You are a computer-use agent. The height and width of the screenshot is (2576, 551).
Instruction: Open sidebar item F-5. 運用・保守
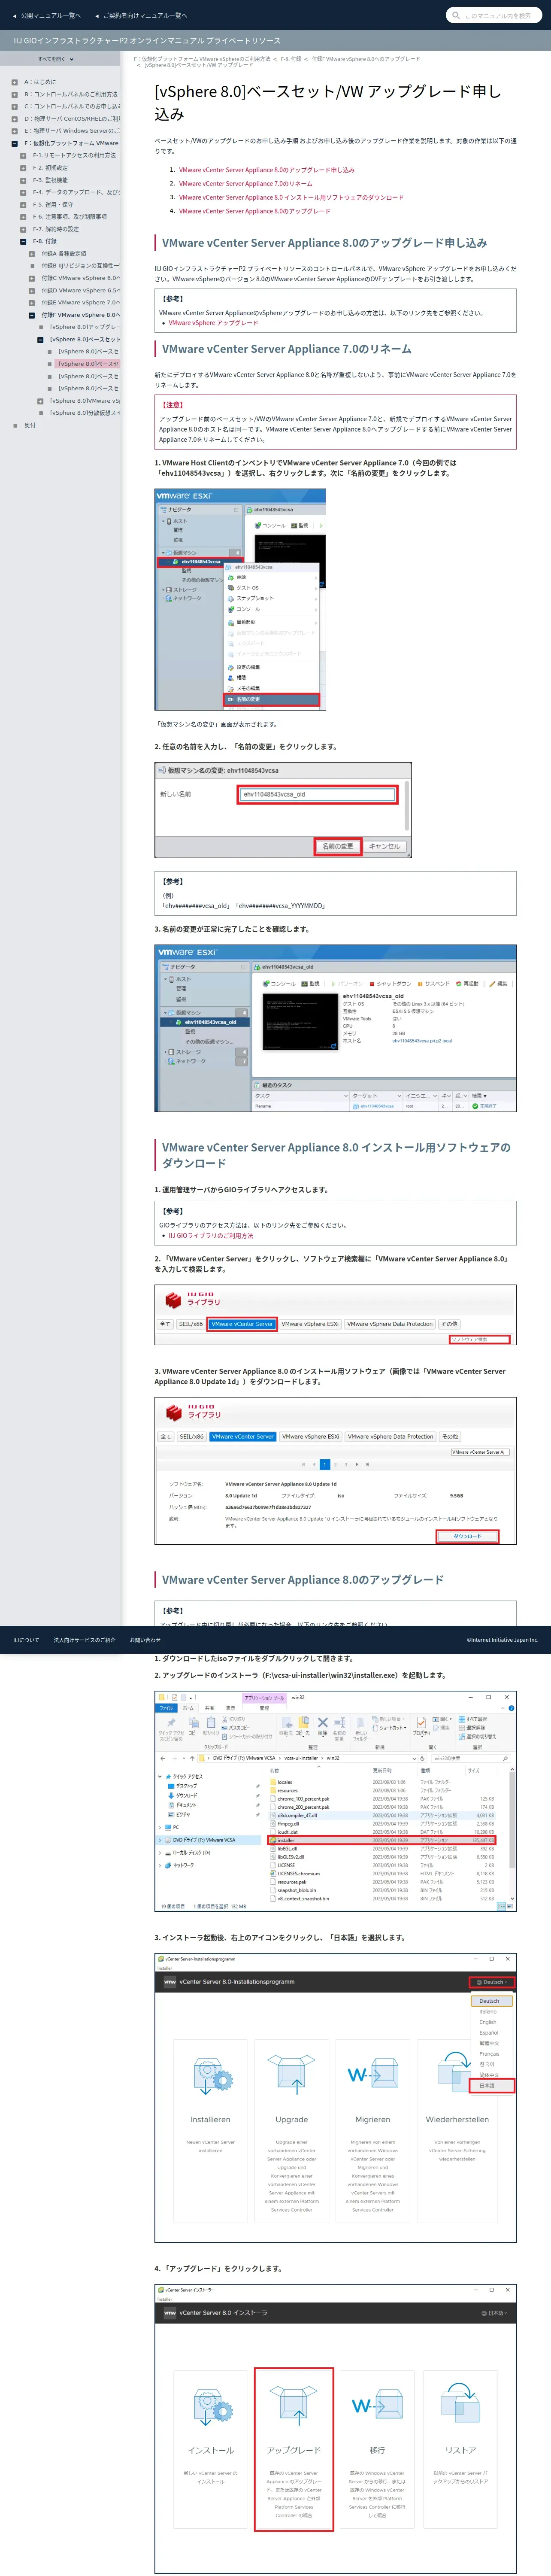(x=53, y=204)
